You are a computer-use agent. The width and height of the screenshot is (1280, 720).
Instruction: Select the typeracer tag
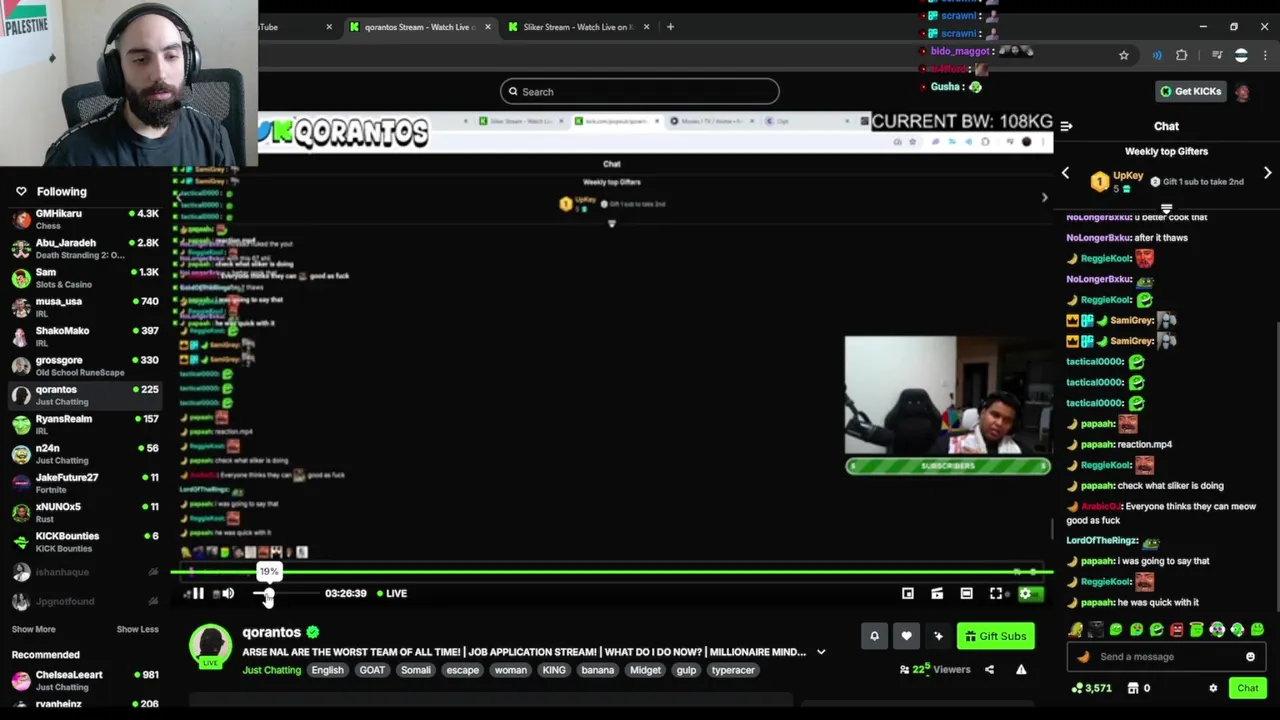click(733, 670)
